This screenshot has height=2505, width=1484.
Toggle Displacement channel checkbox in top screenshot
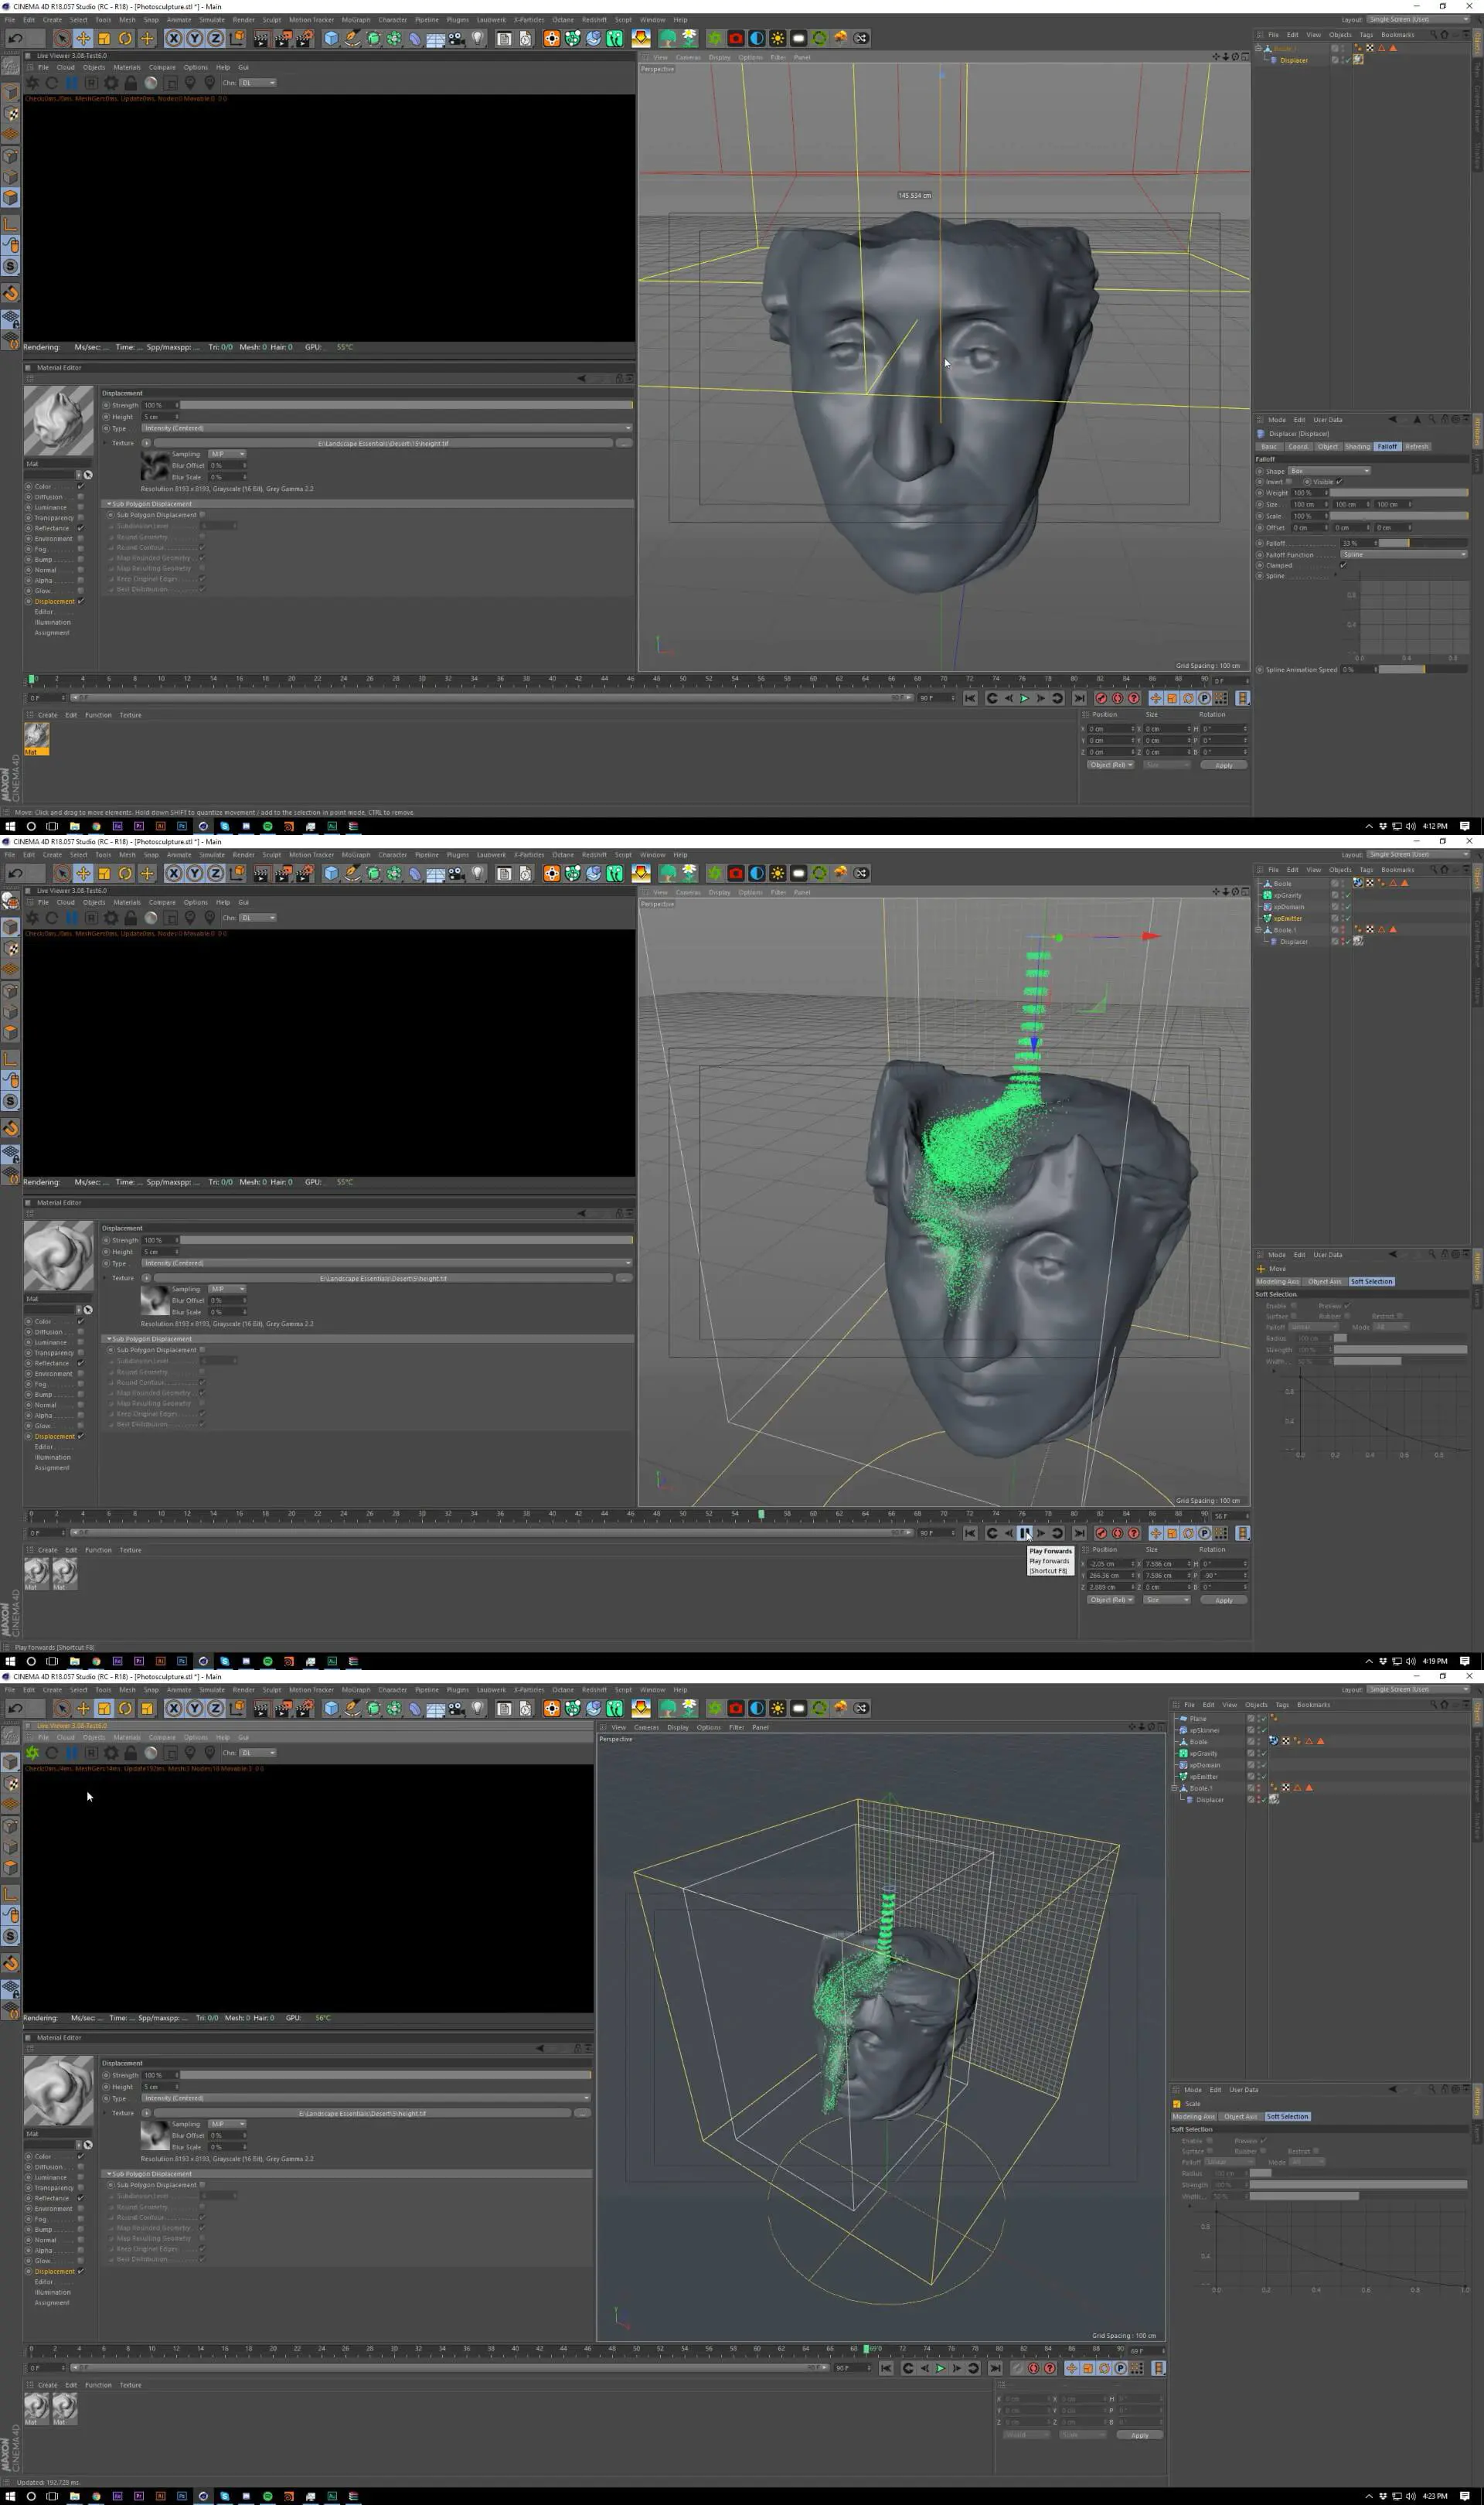[x=80, y=601]
